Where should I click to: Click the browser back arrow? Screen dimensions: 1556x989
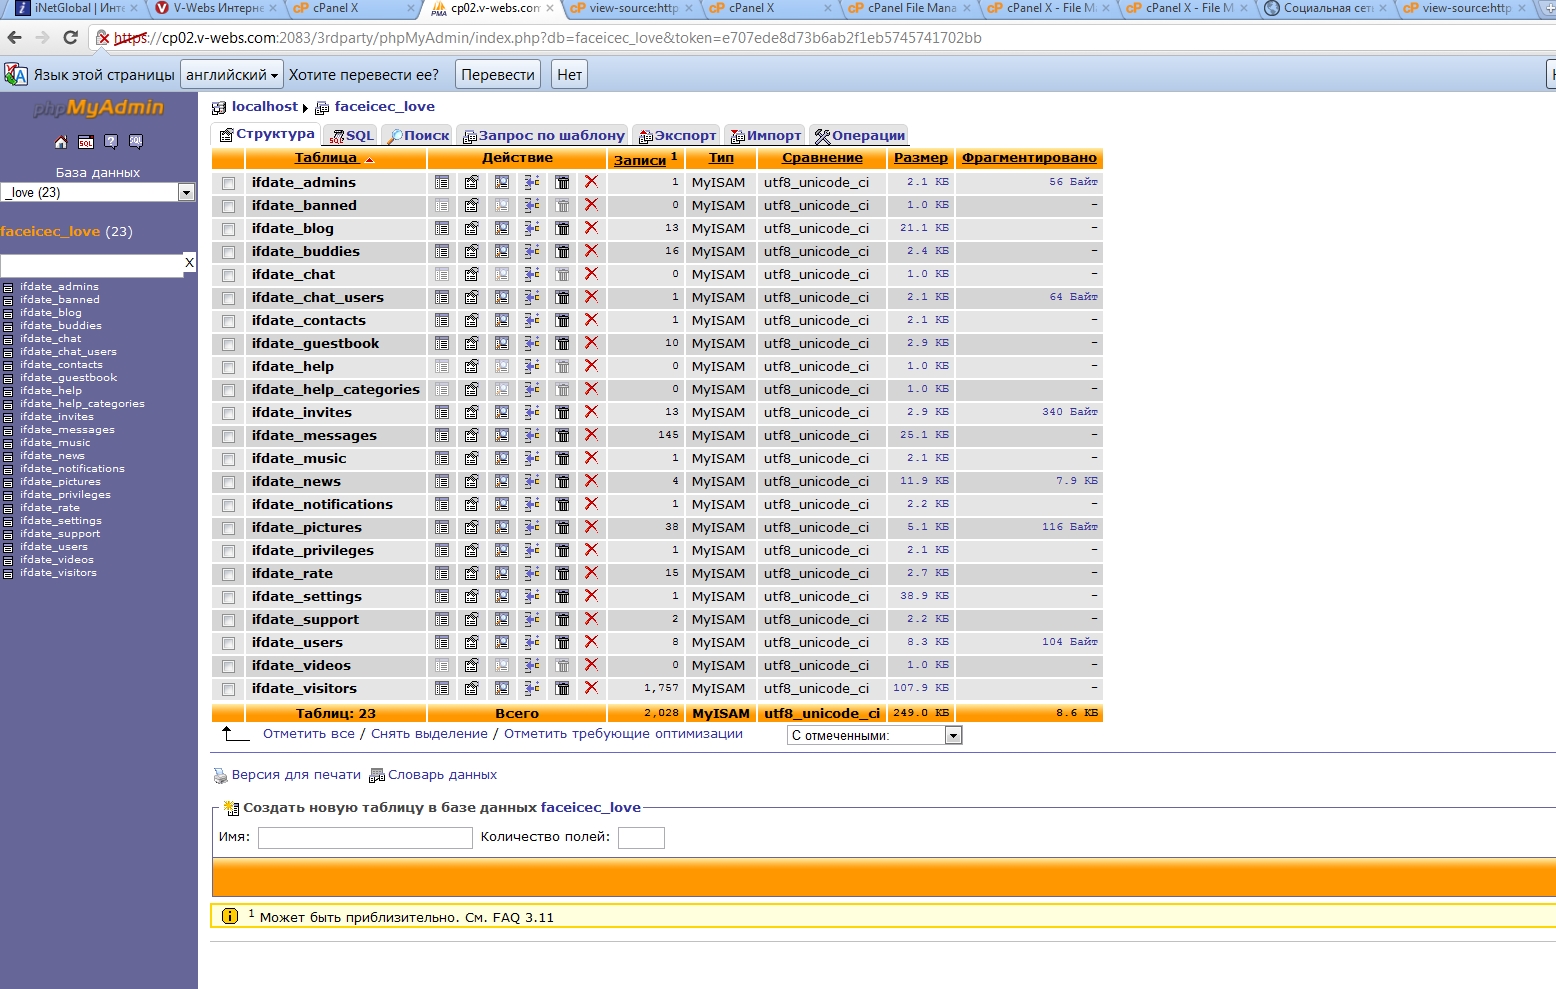click(x=14, y=38)
